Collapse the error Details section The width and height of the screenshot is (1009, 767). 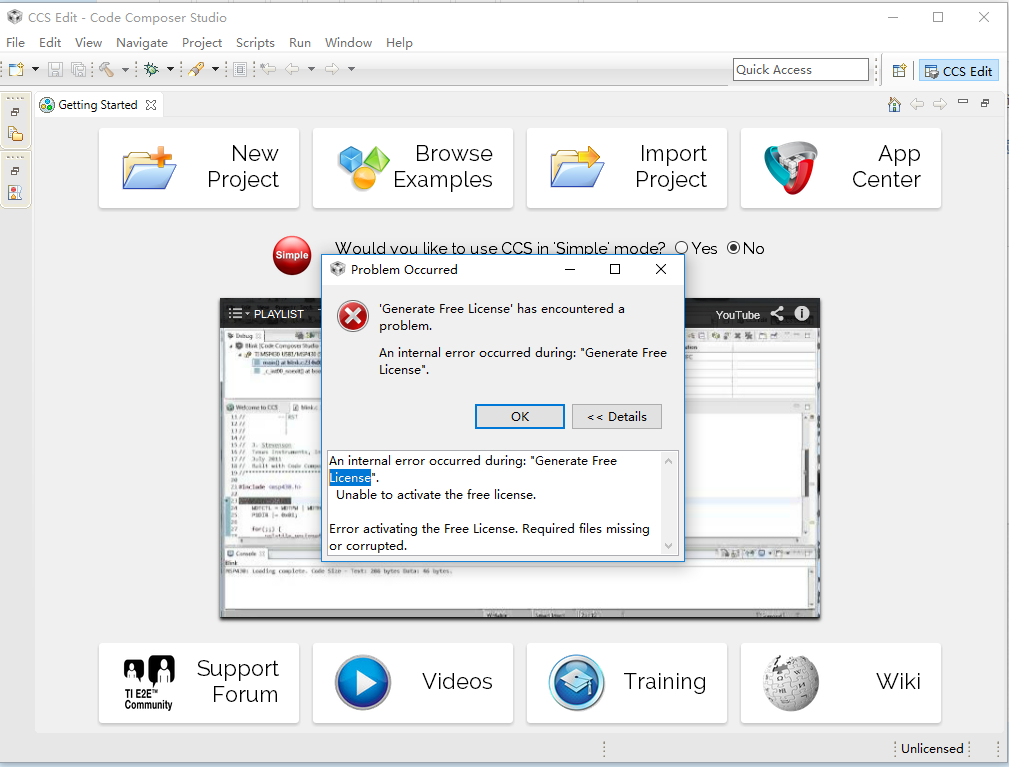616,416
